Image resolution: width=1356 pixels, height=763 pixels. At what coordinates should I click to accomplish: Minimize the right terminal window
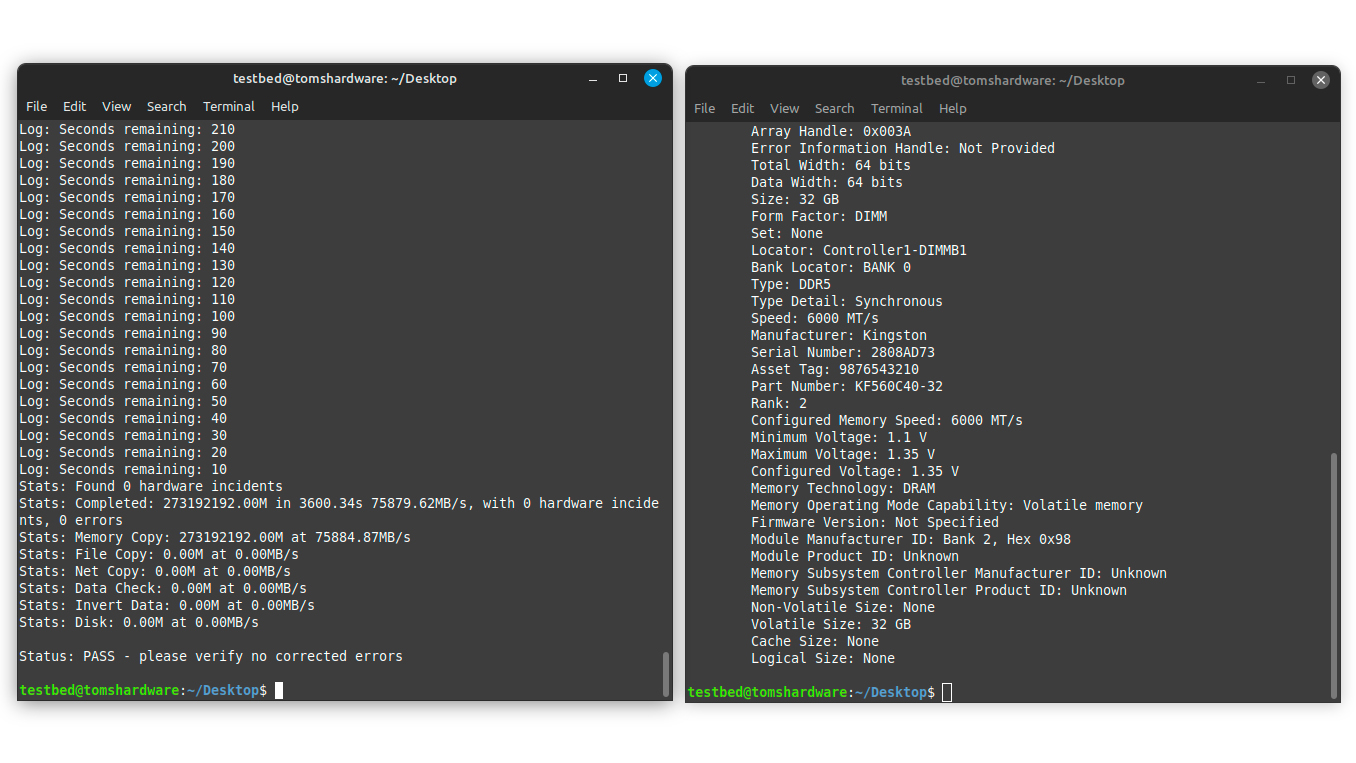pyautogui.click(x=1261, y=80)
